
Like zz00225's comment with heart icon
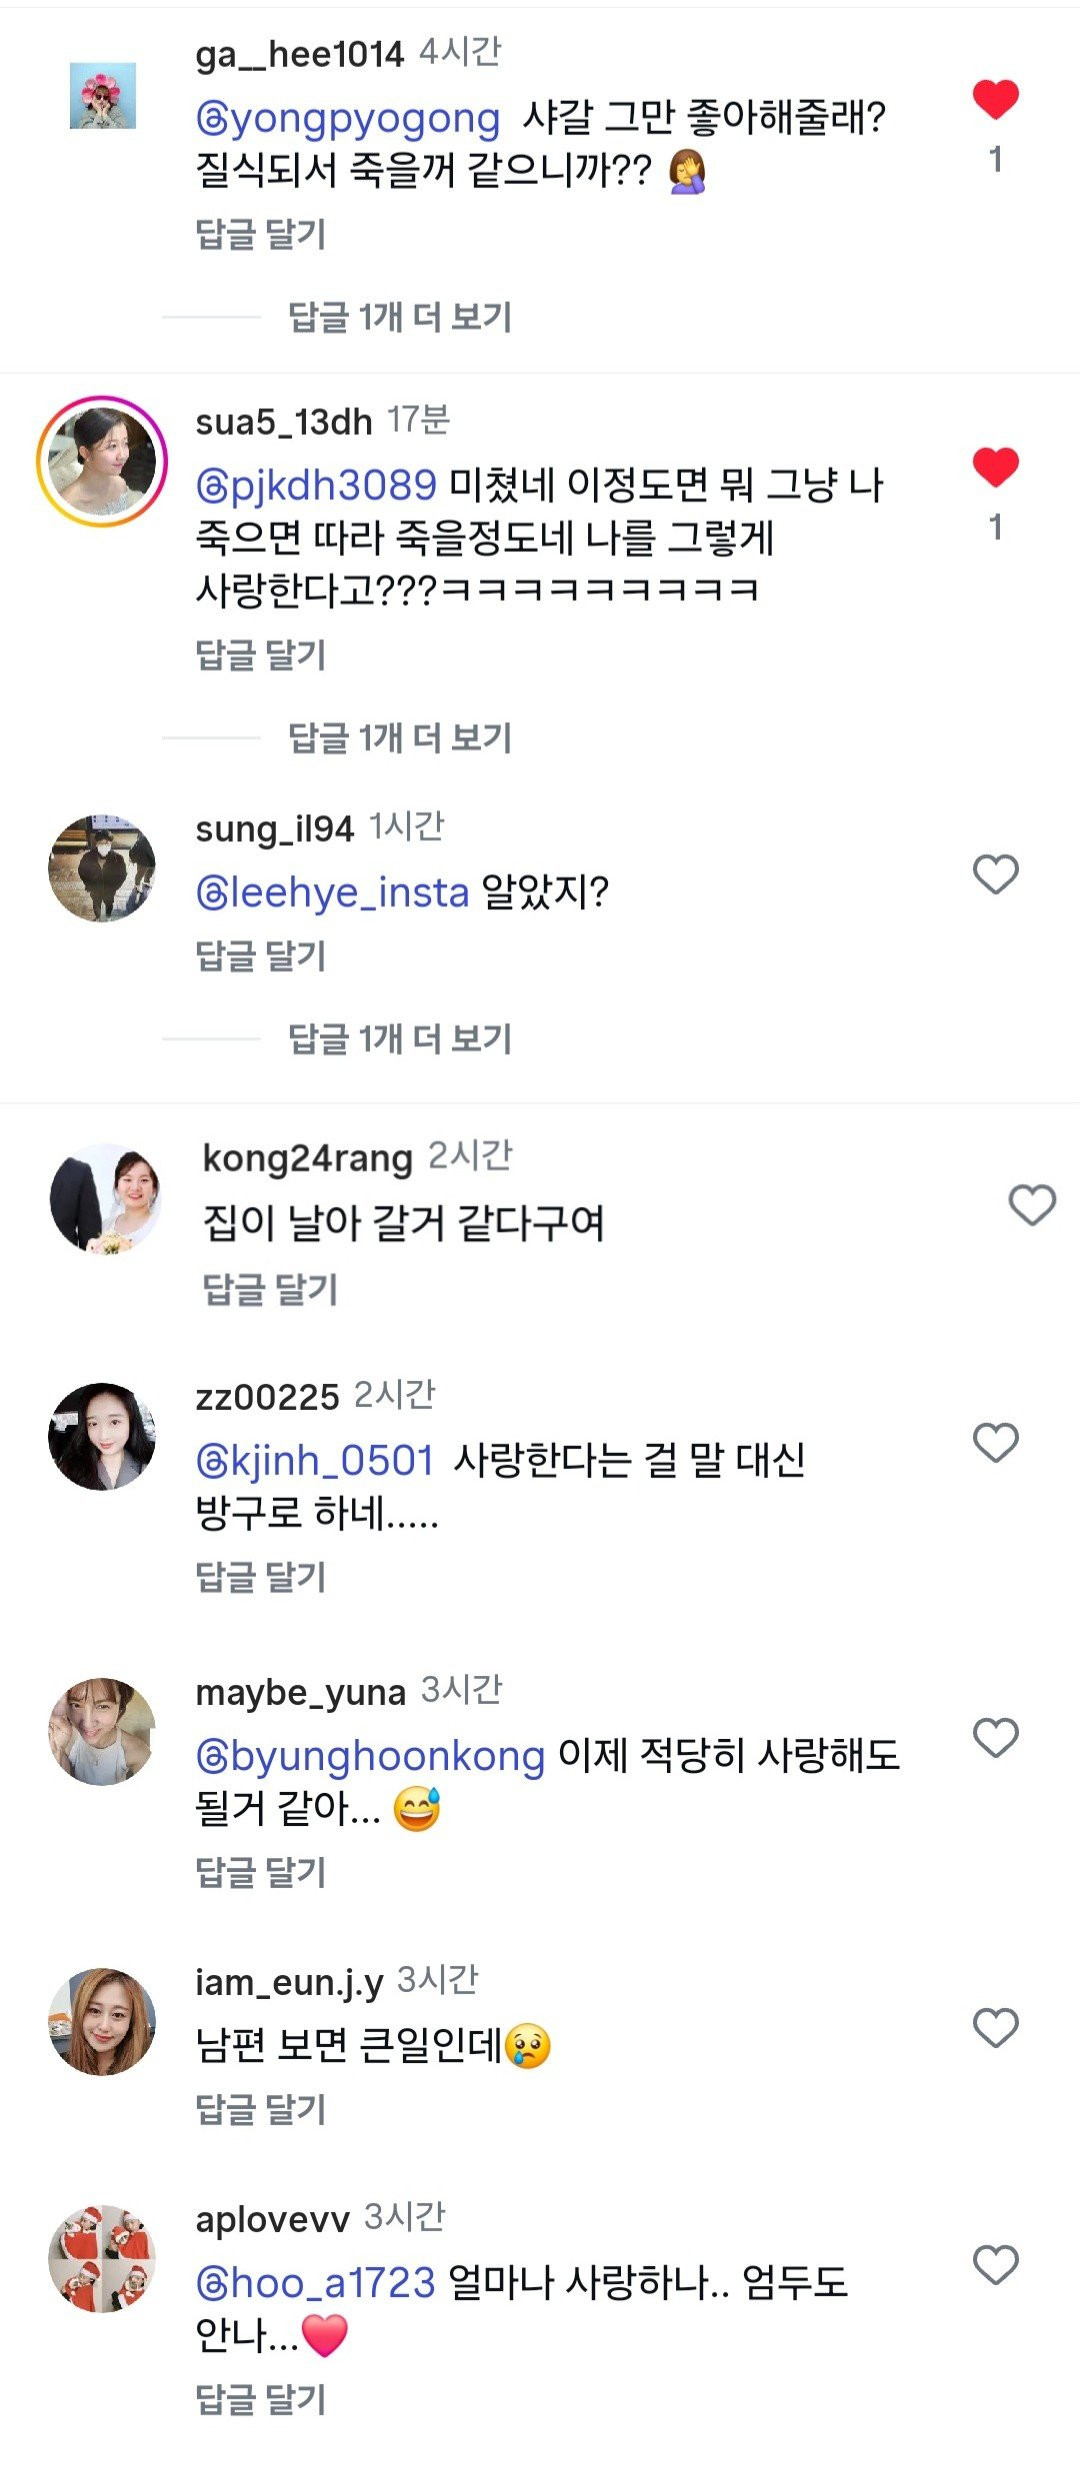995,1443
